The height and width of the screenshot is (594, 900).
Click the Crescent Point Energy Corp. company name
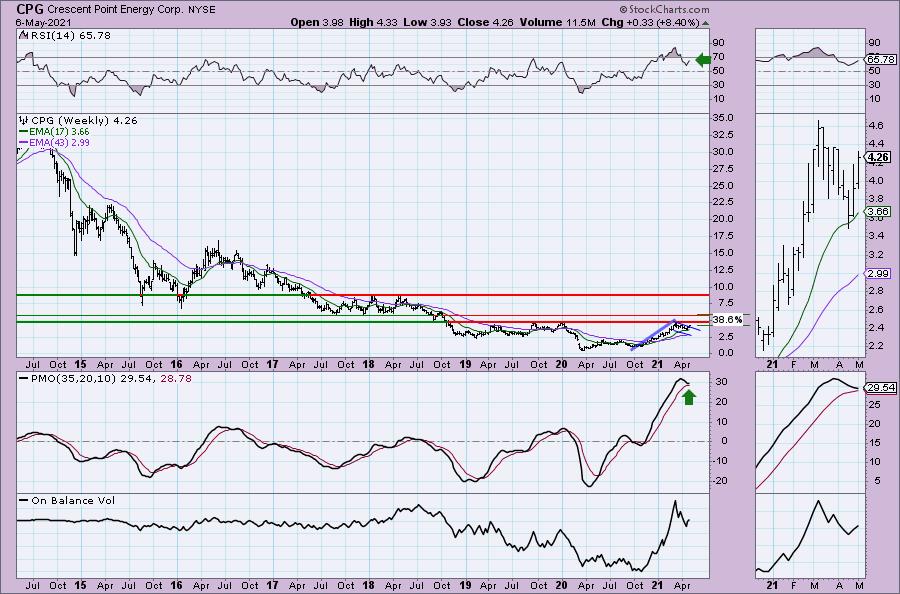pyautogui.click(x=116, y=10)
